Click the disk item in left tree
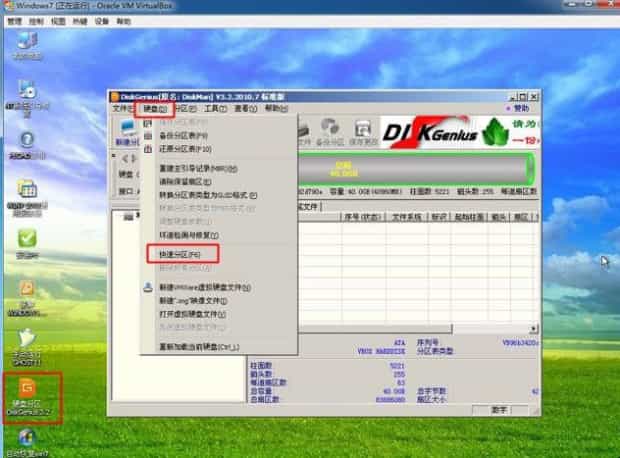This screenshot has width=620, height=458. (x=131, y=216)
